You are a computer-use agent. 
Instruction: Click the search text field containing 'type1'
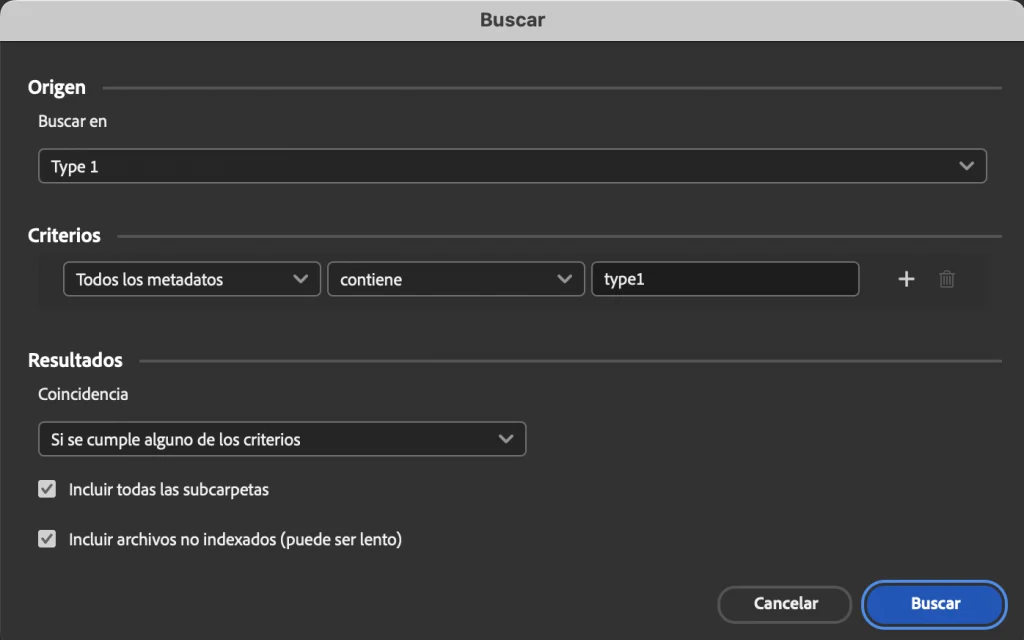coord(725,279)
